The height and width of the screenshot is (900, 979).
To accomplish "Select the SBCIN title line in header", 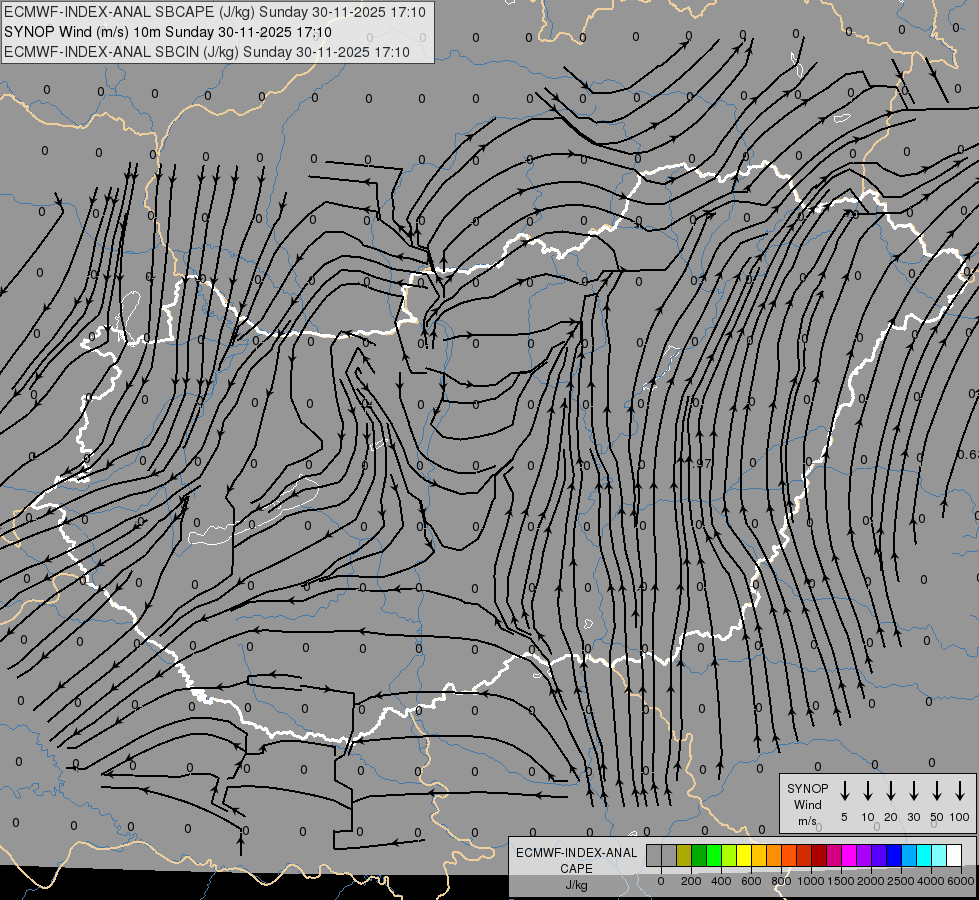I will [x=207, y=52].
